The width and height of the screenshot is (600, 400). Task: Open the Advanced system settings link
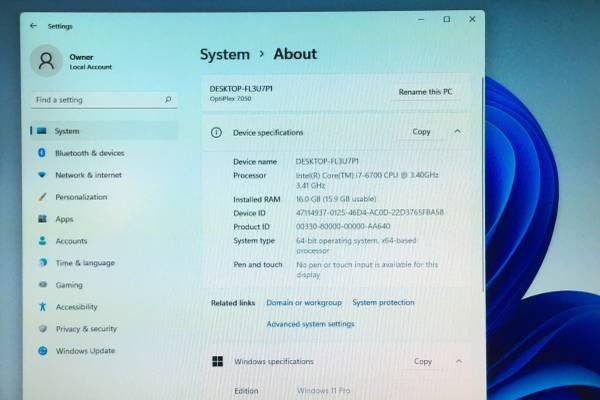(x=310, y=324)
